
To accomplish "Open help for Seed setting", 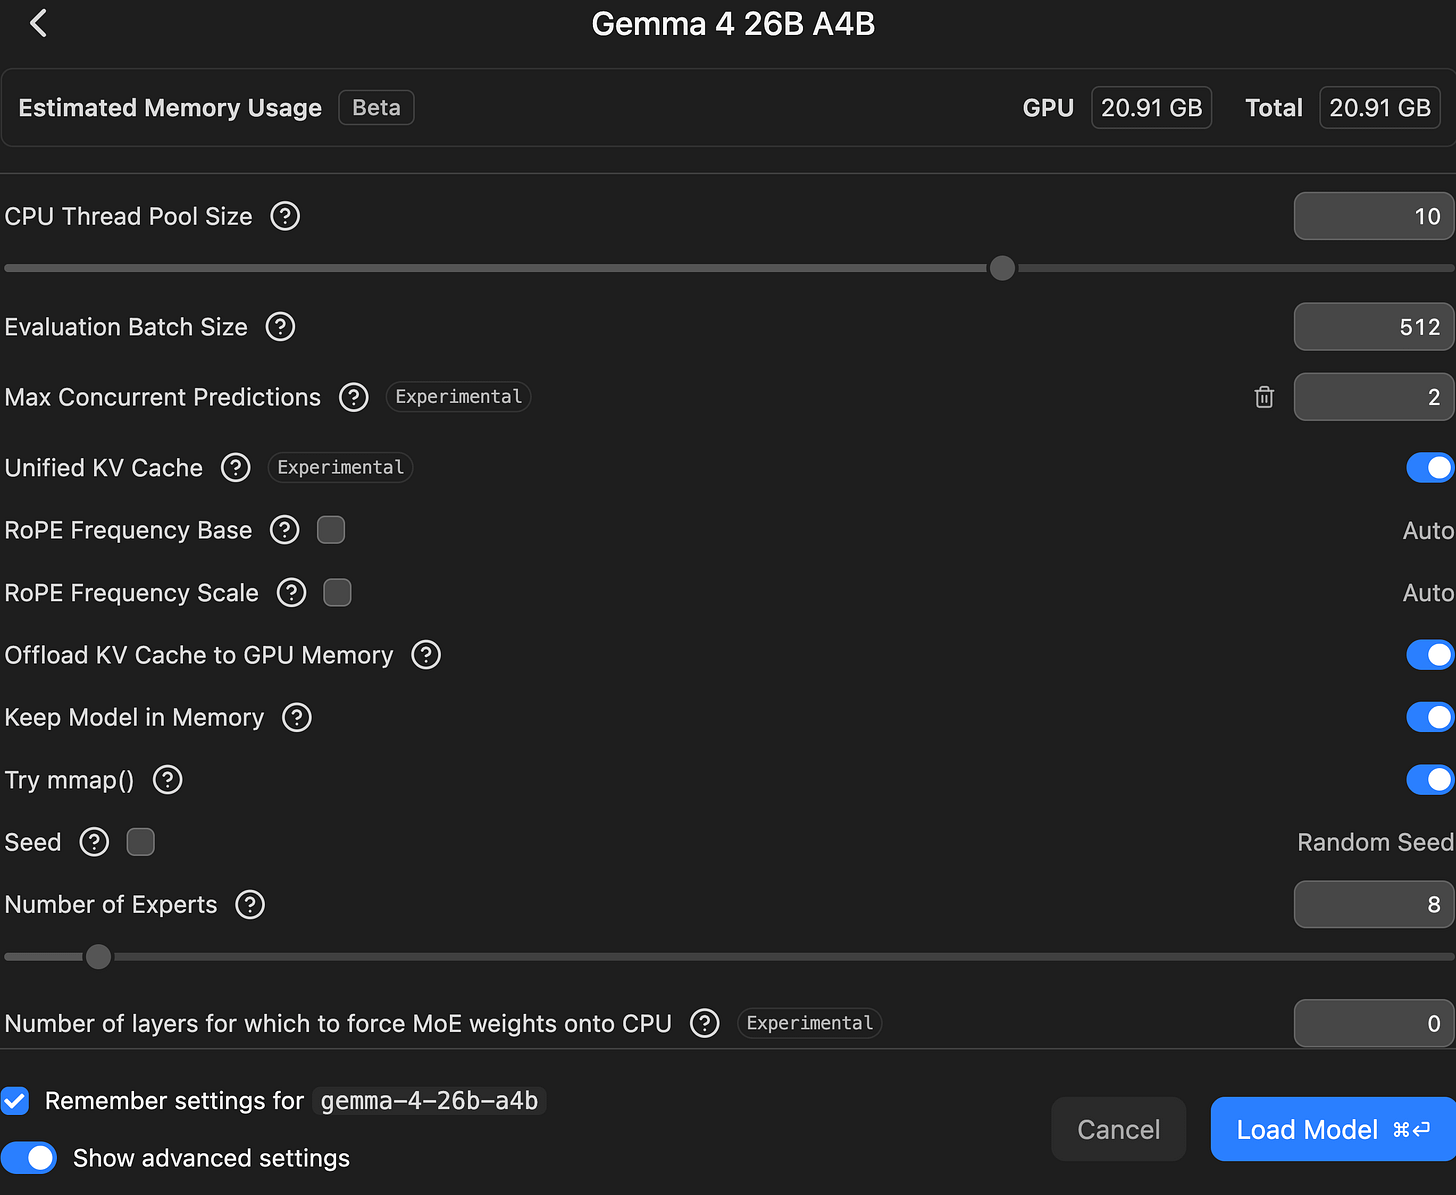I will coord(94,842).
